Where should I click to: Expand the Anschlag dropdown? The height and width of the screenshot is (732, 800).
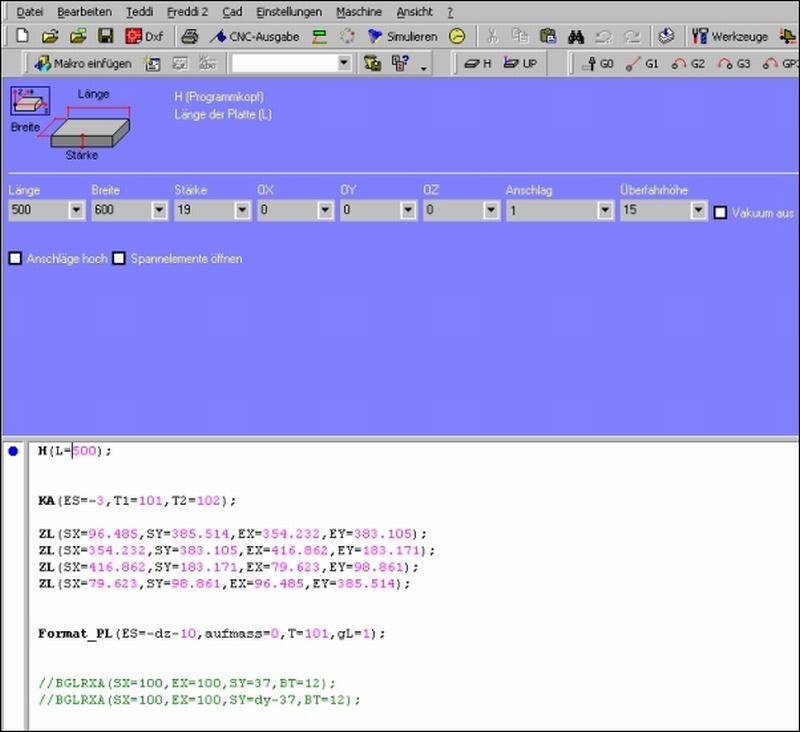[606, 210]
